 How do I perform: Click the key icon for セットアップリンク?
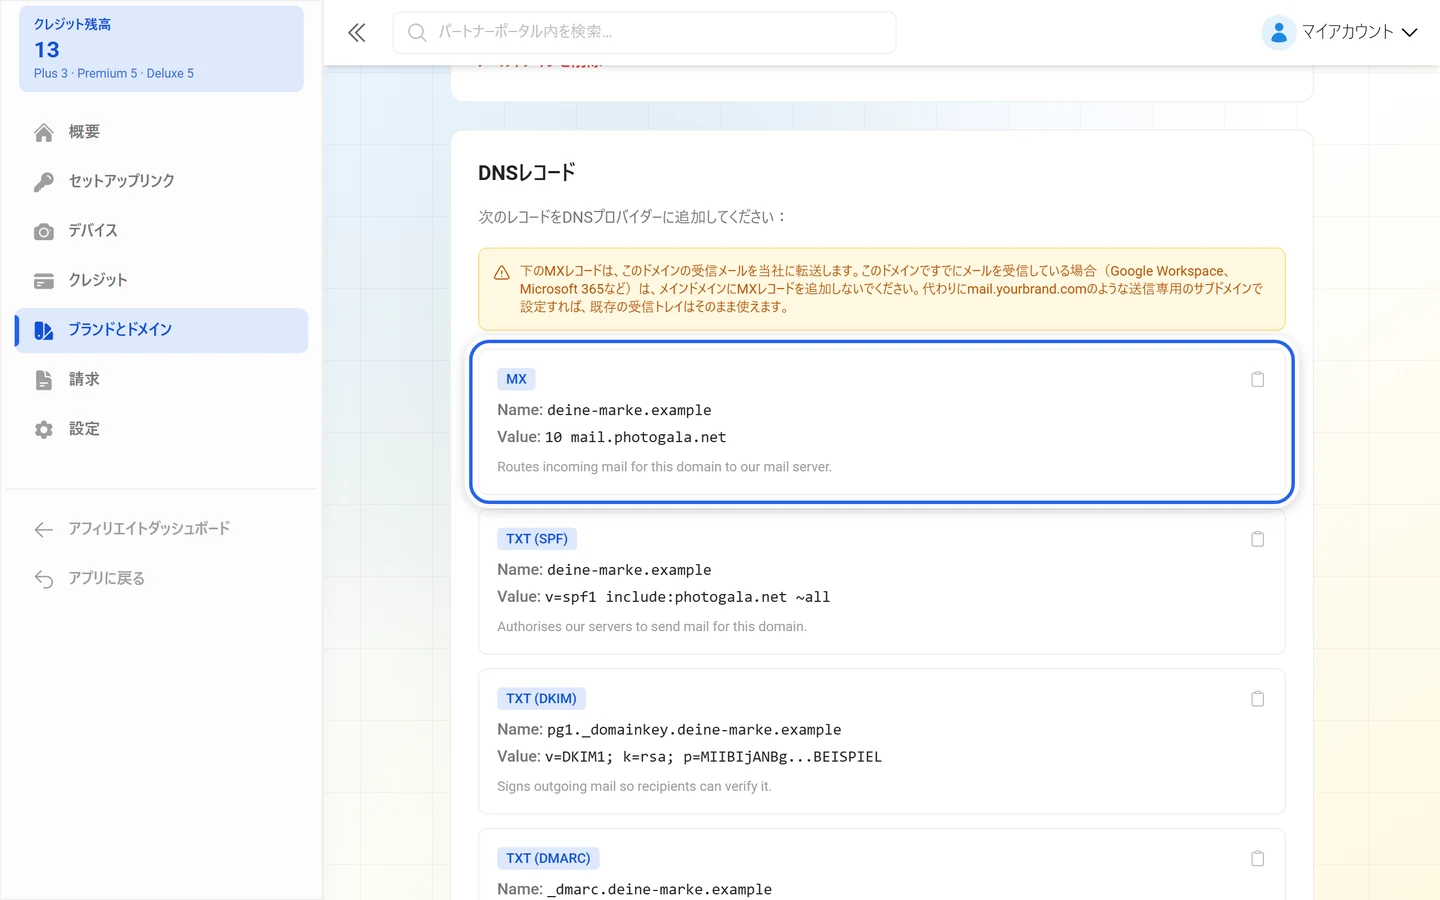coord(44,182)
